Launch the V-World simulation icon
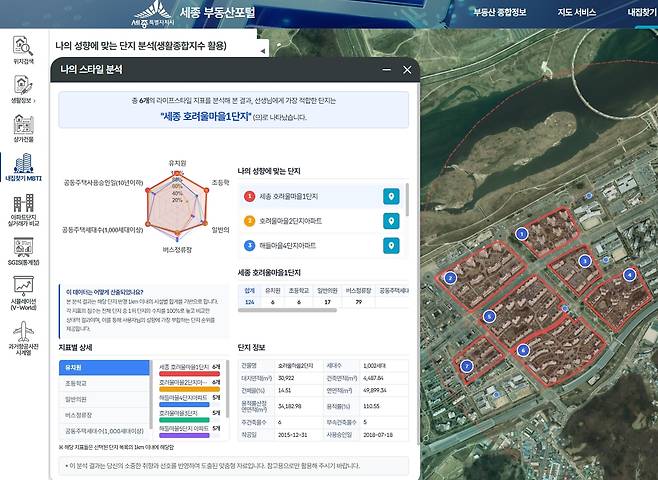Viewport: 658px width, 480px height. point(23,293)
